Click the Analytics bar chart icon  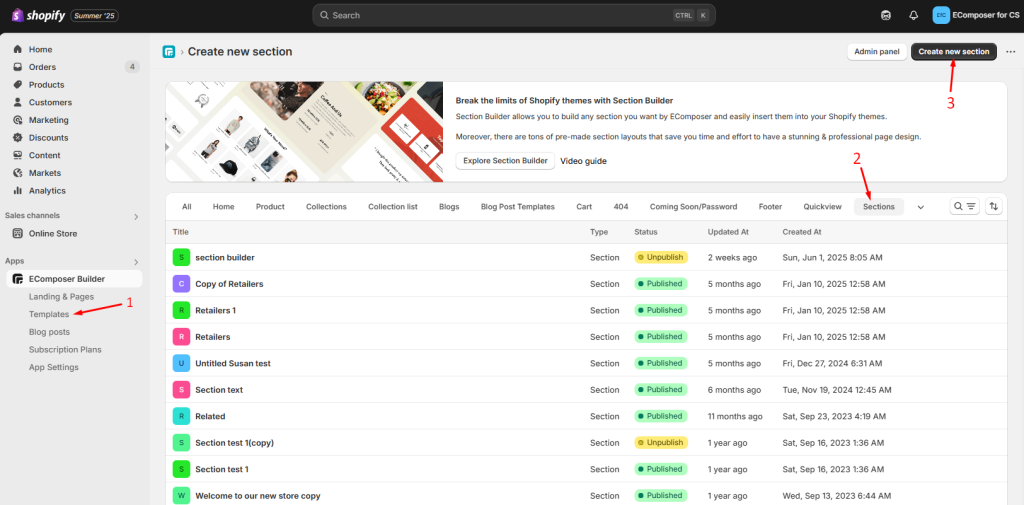18,191
